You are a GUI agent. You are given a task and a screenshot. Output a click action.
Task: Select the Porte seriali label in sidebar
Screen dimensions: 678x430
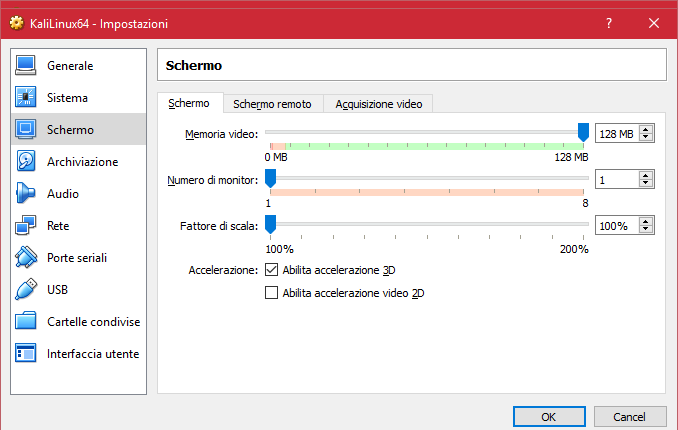[x=77, y=258]
